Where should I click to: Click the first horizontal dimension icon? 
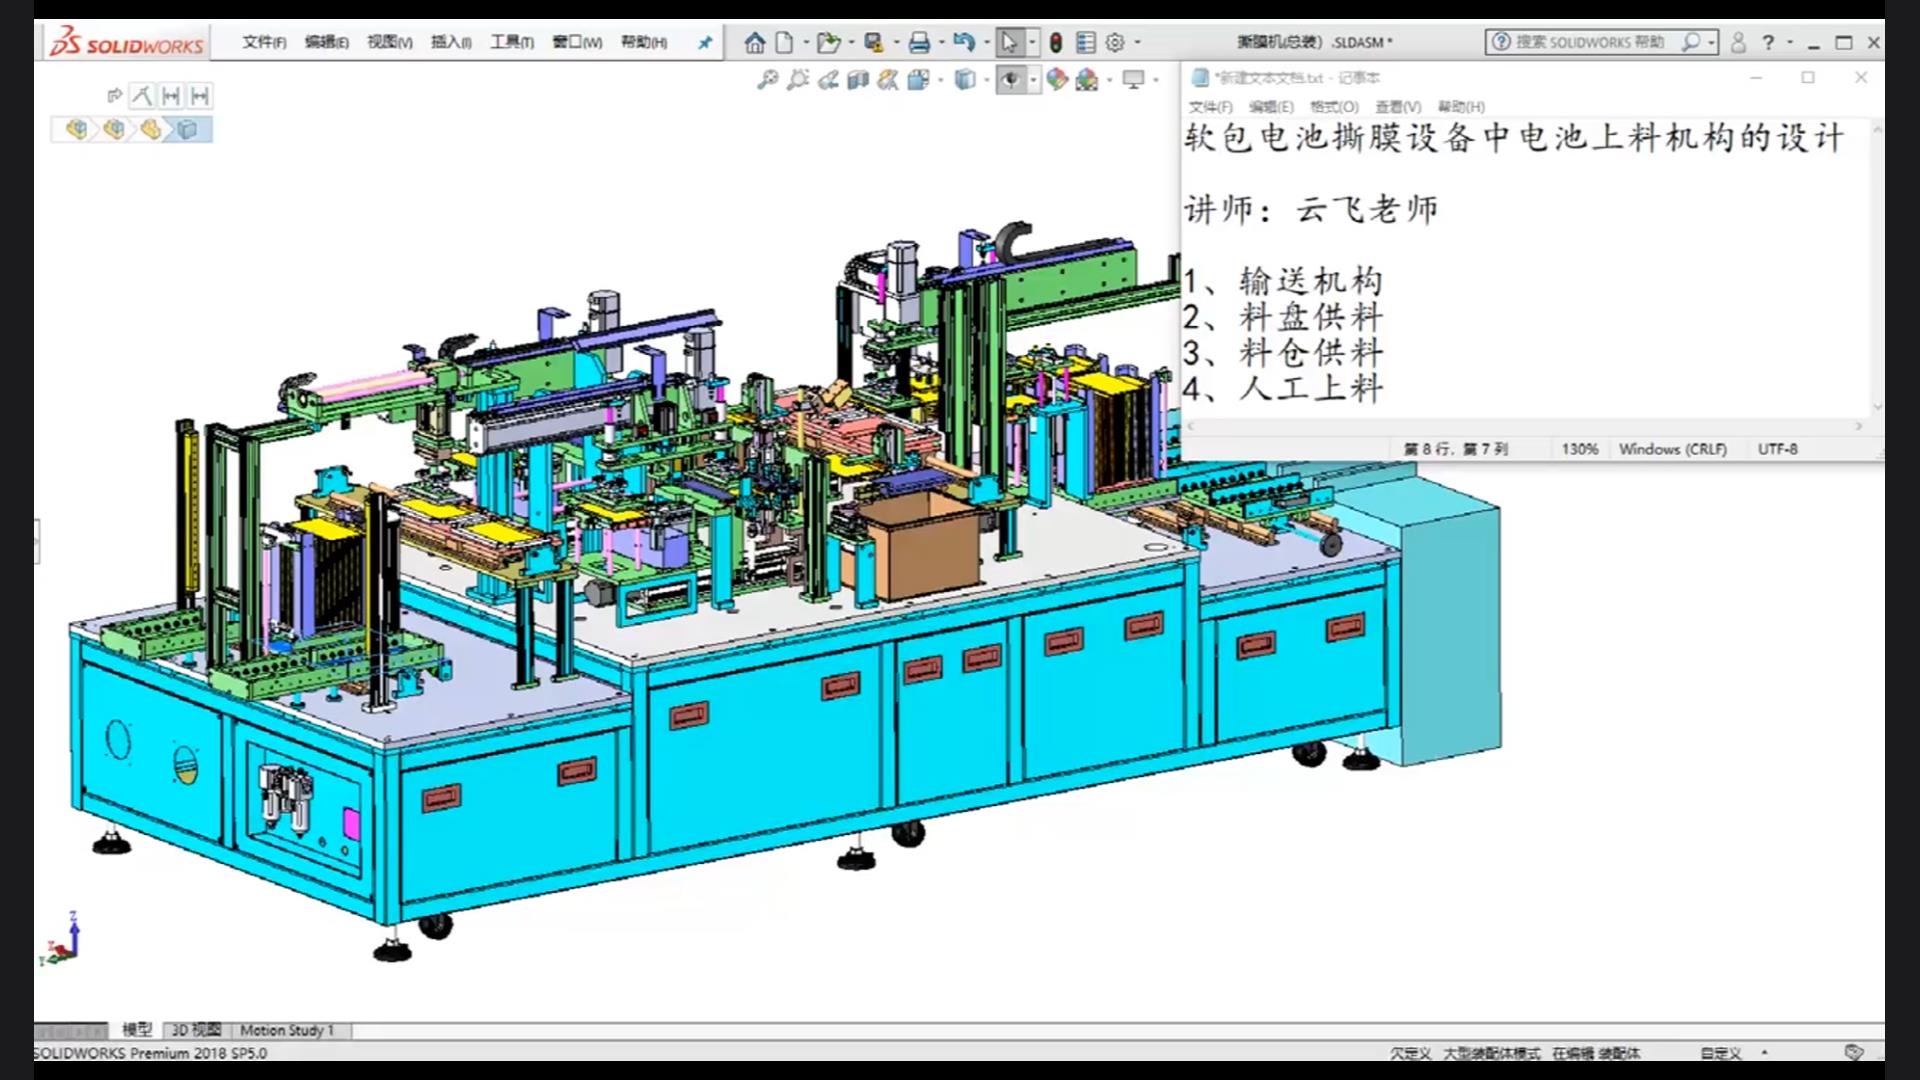[171, 96]
